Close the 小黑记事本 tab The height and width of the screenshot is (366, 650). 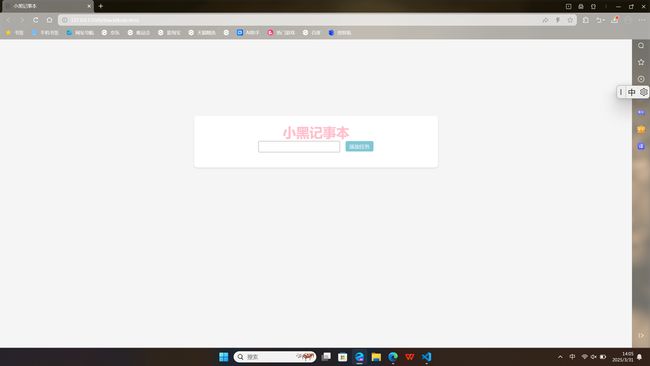pos(89,6)
